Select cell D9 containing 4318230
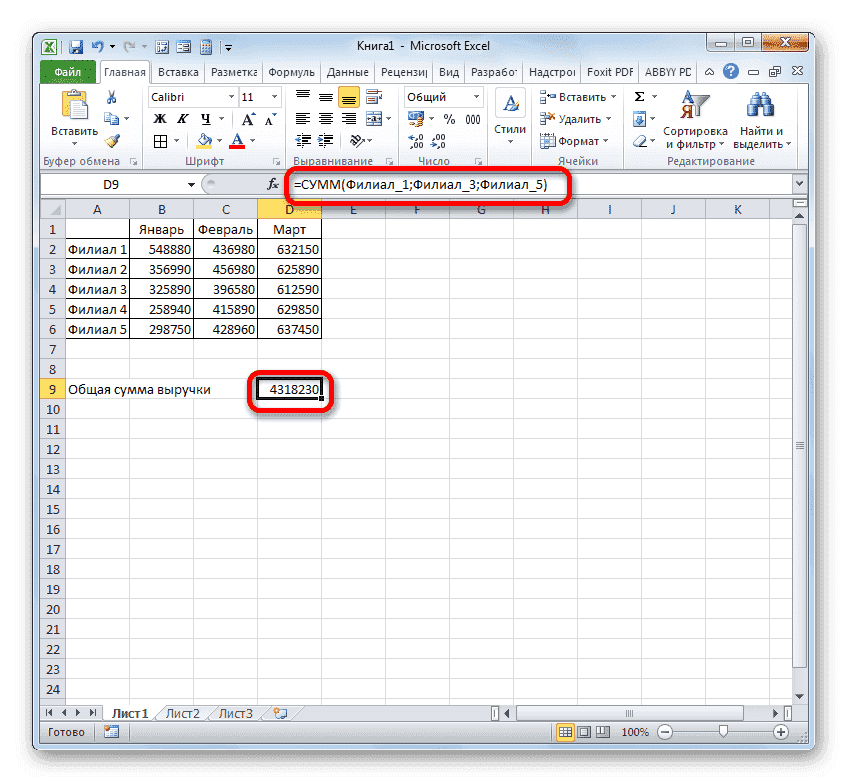Viewport: 848px width, 783px height. click(x=289, y=388)
